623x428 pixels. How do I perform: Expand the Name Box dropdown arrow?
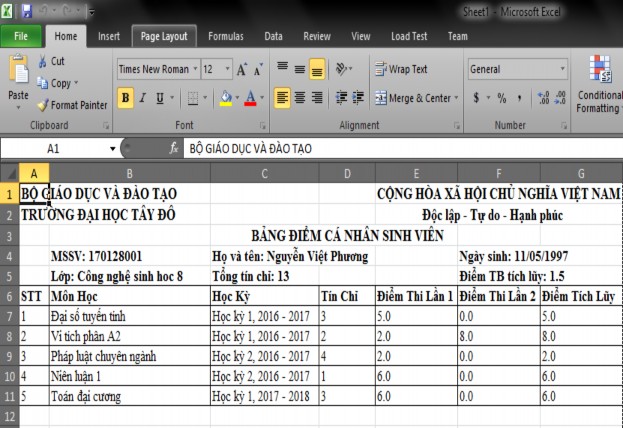point(112,149)
